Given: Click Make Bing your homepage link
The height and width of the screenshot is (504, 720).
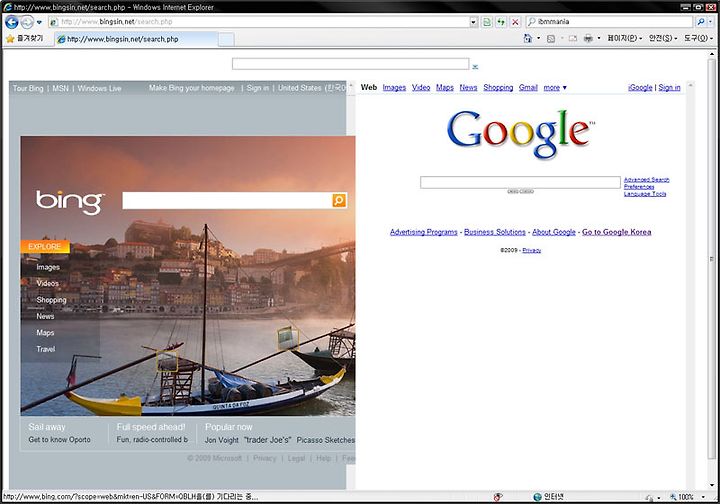Looking at the screenshot, I should (x=191, y=88).
